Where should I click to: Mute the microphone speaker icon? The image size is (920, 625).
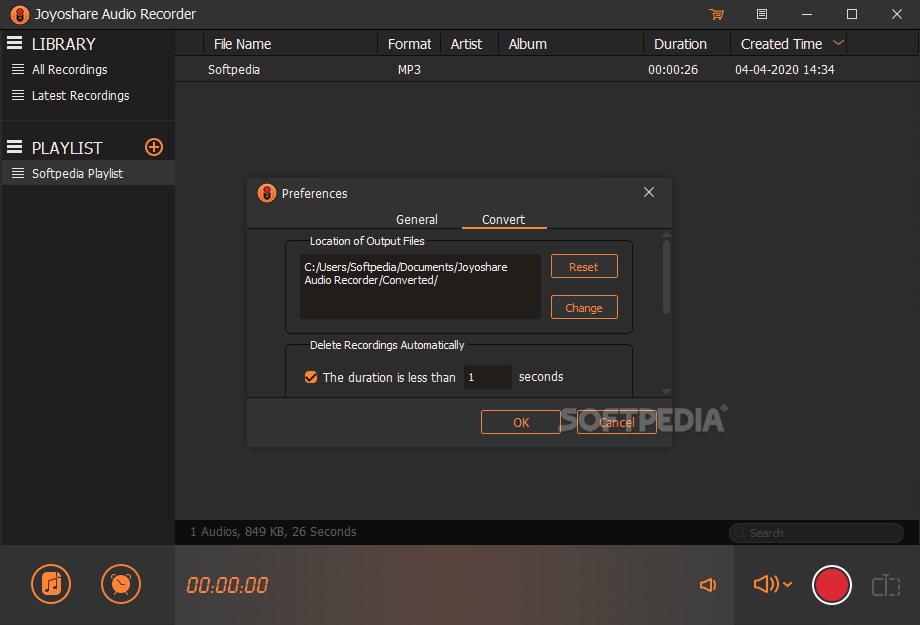[x=707, y=585]
